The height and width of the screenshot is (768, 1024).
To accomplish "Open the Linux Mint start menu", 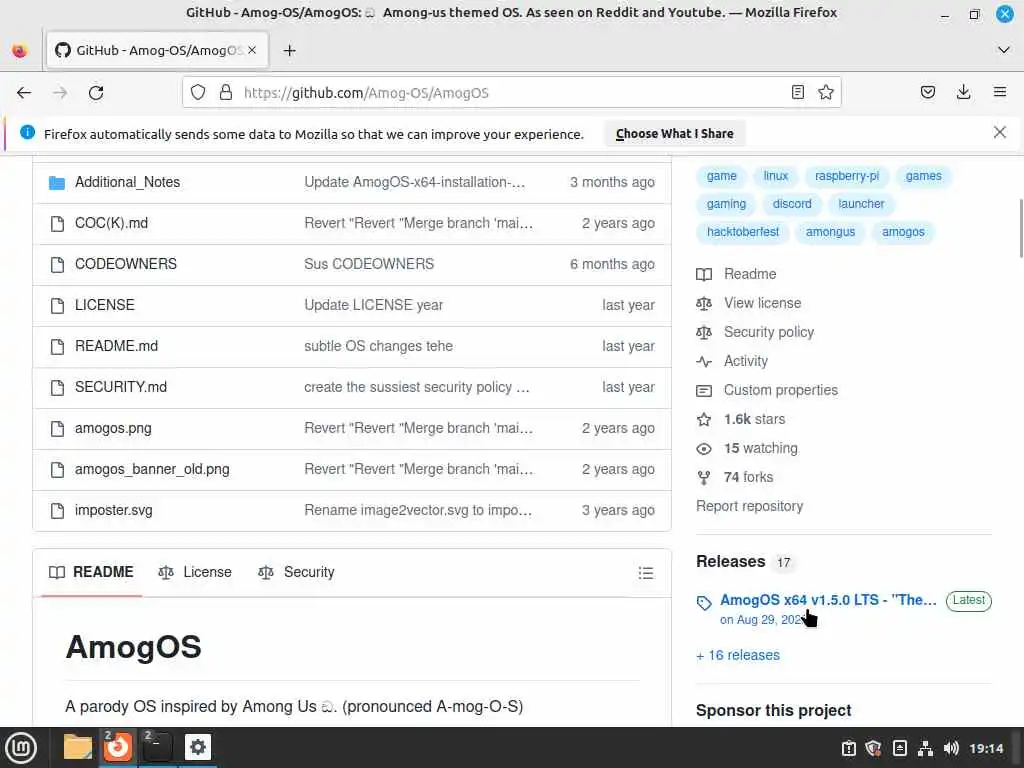I will click(x=21, y=748).
